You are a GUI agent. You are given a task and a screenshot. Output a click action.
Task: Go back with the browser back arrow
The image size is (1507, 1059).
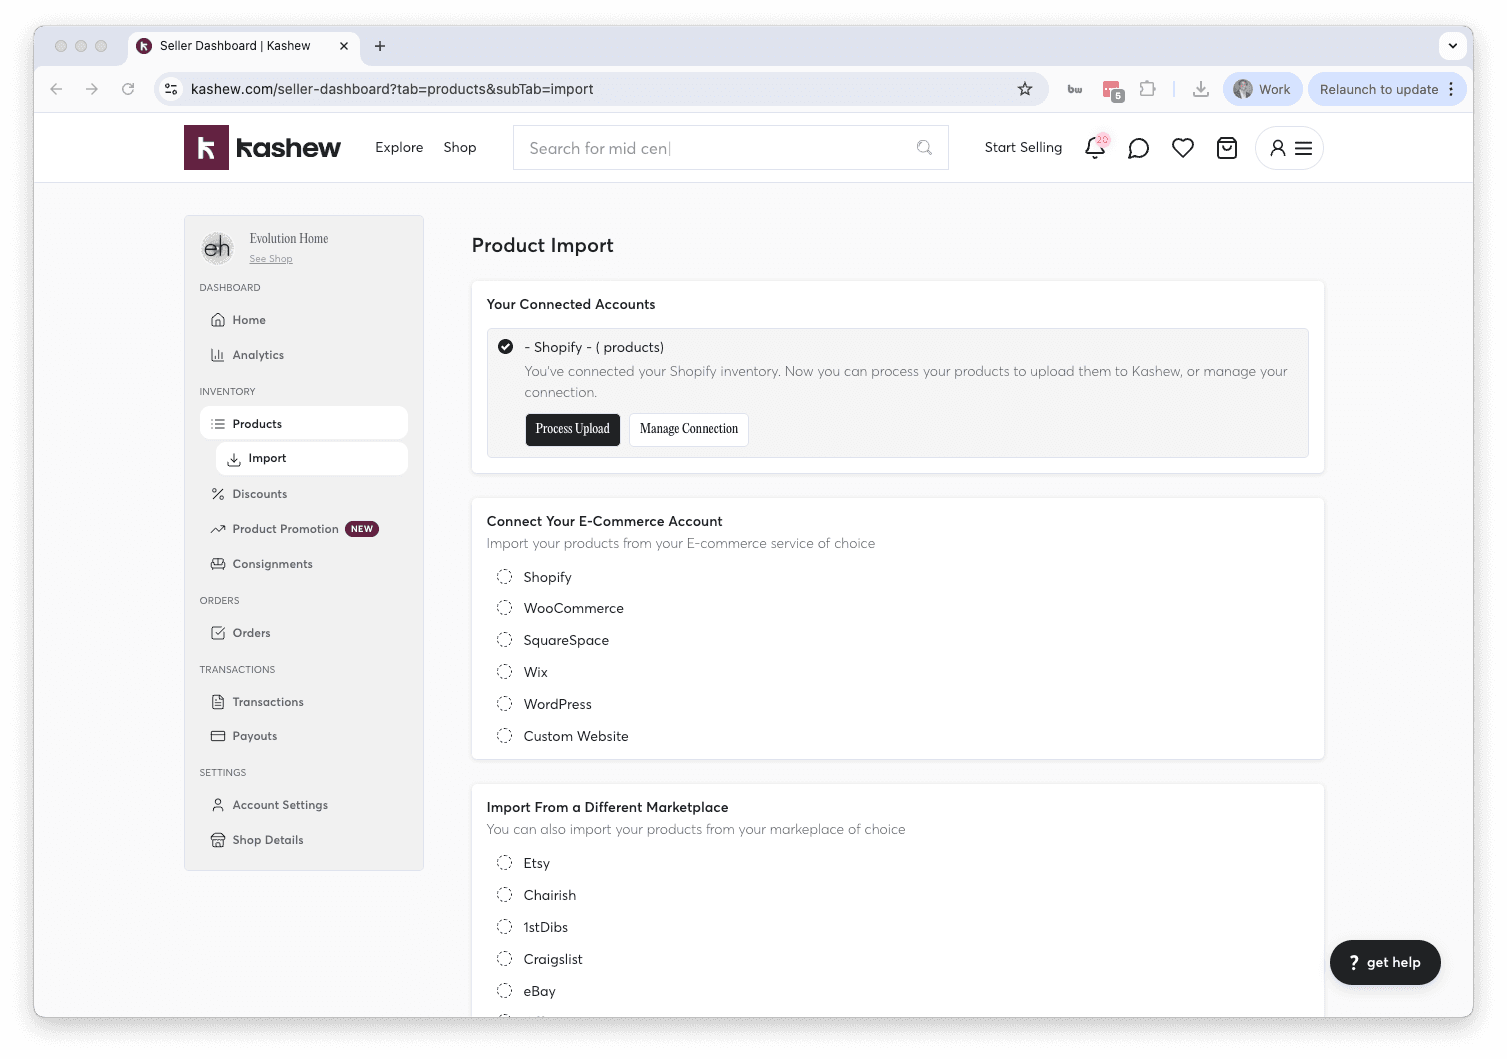coord(56,89)
